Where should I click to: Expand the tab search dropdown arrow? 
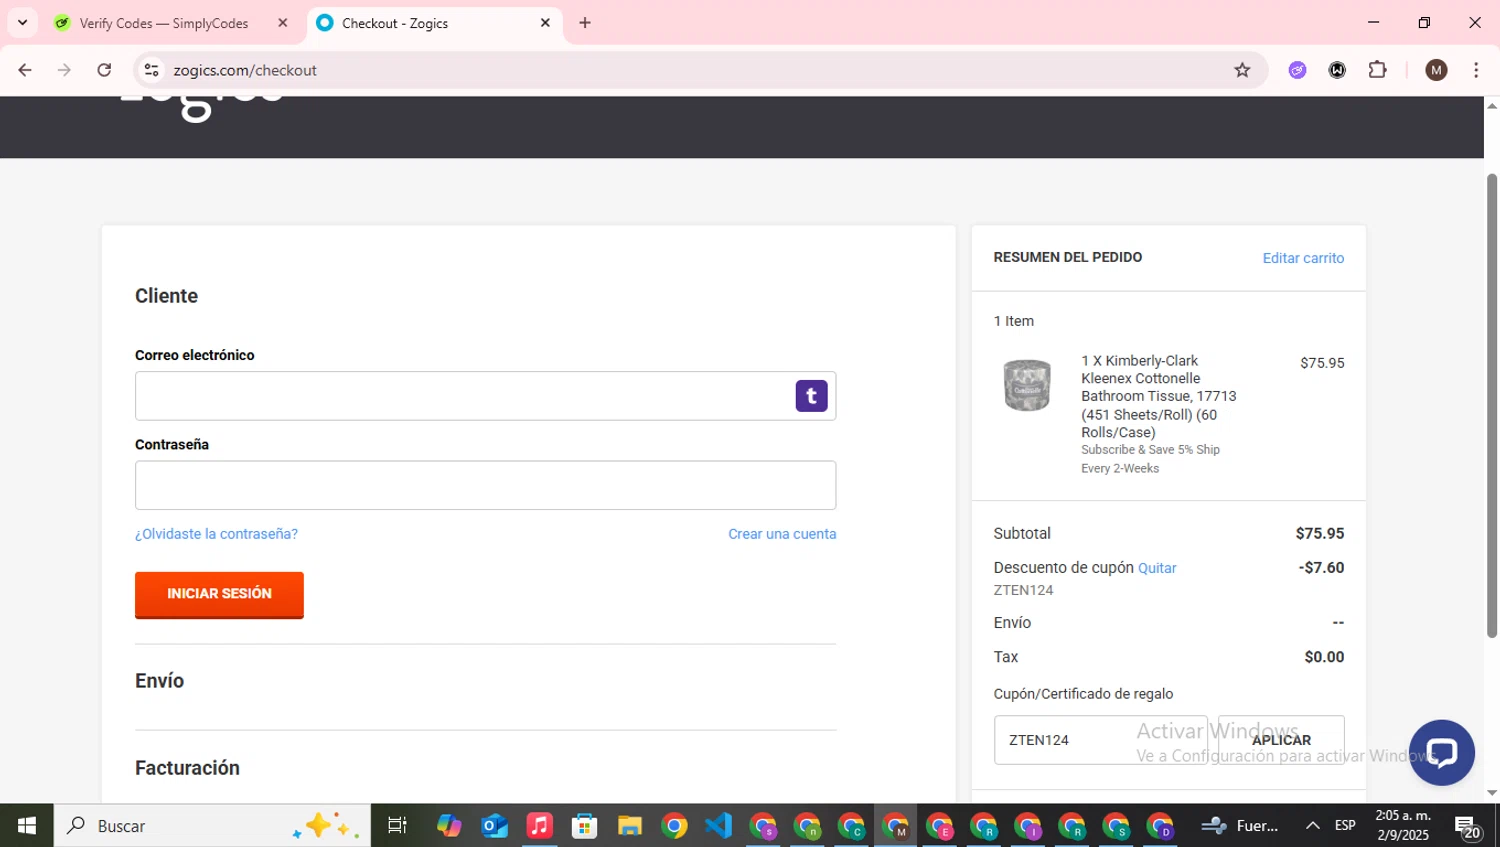pos(22,22)
